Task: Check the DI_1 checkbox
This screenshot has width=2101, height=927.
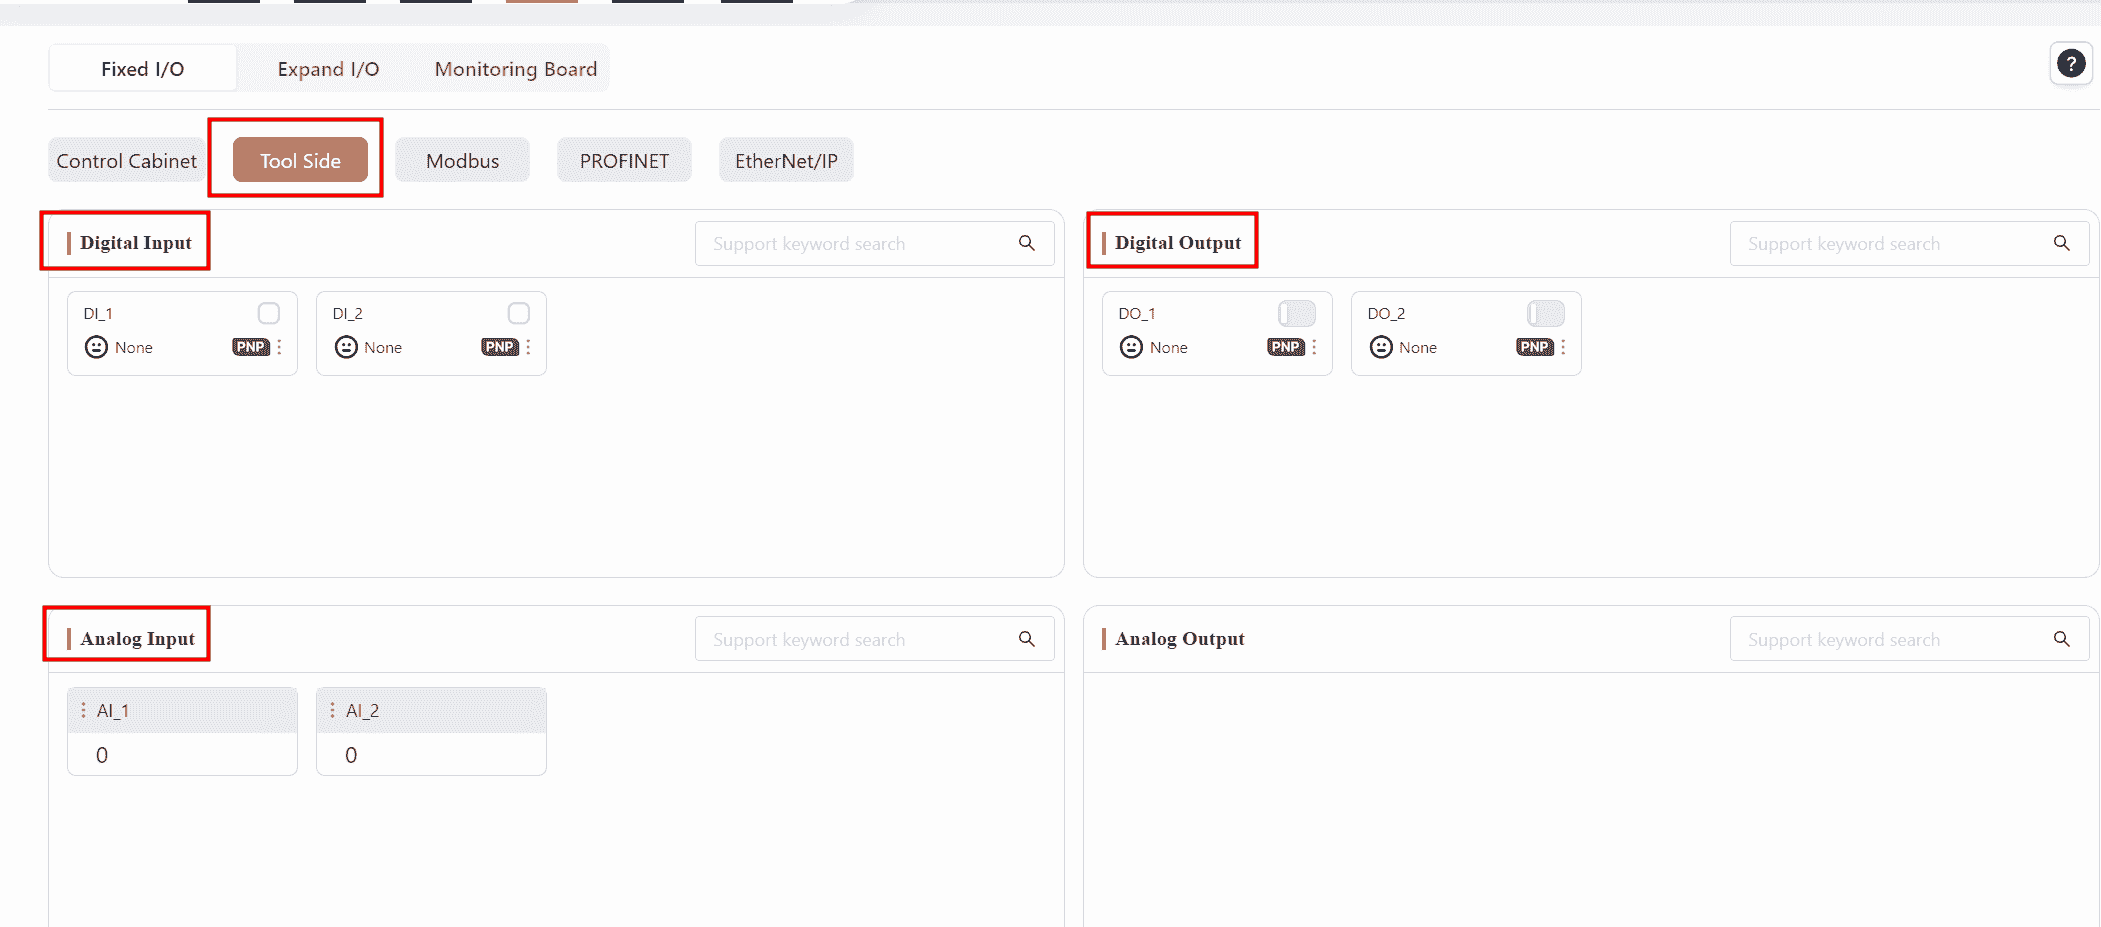Action: (x=269, y=314)
